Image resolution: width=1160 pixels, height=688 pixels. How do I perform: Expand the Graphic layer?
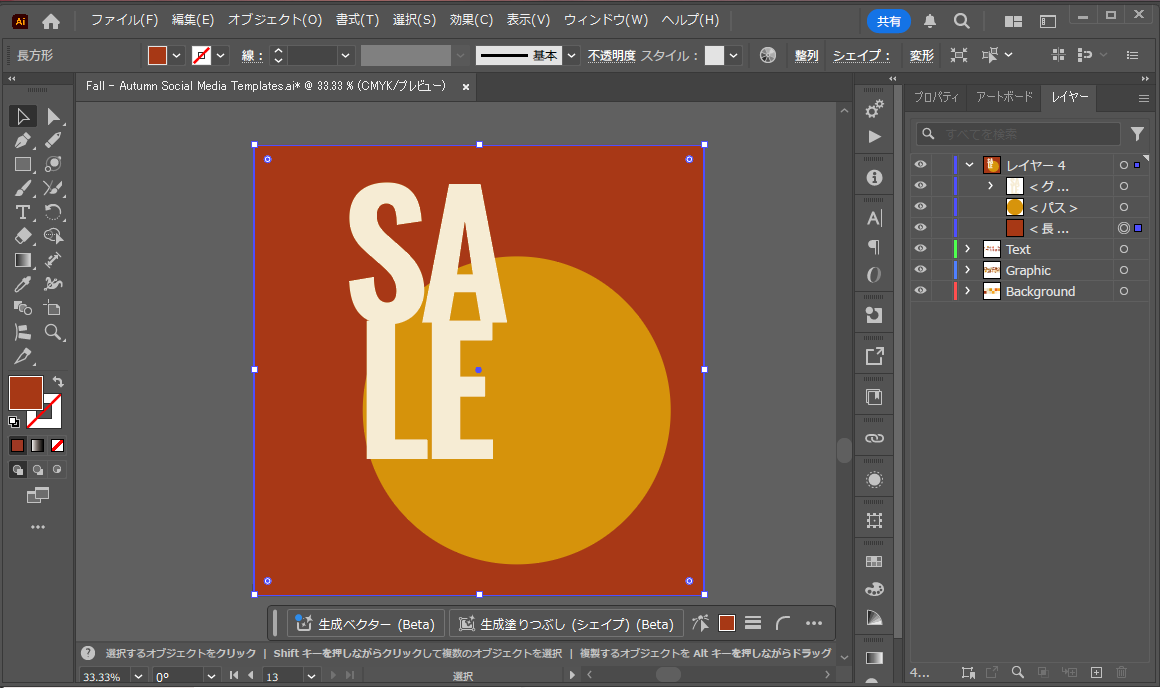pos(968,269)
